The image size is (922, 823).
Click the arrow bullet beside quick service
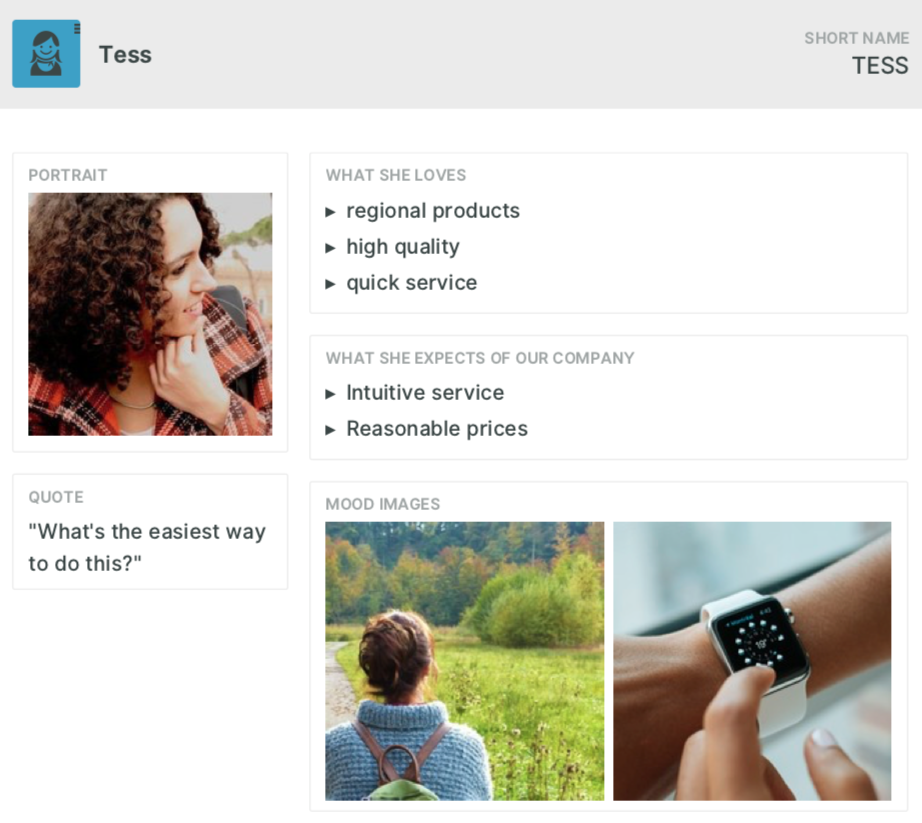coord(330,284)
